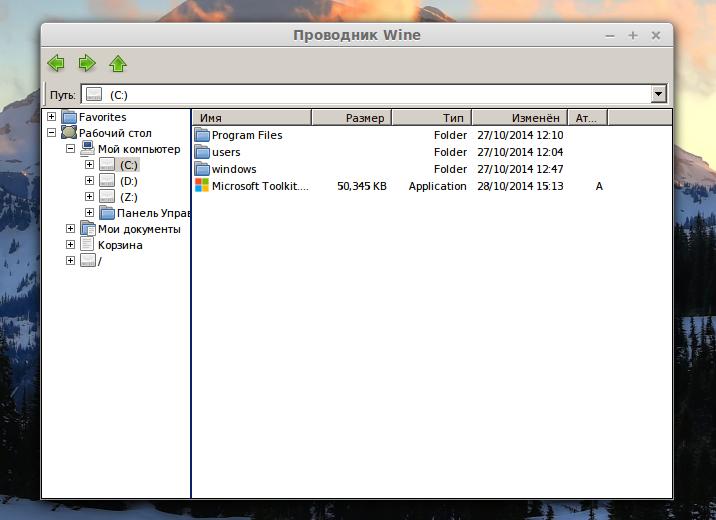Expand the Панель Управления node
The image size is (716, 520).
(x=90, y=212)
